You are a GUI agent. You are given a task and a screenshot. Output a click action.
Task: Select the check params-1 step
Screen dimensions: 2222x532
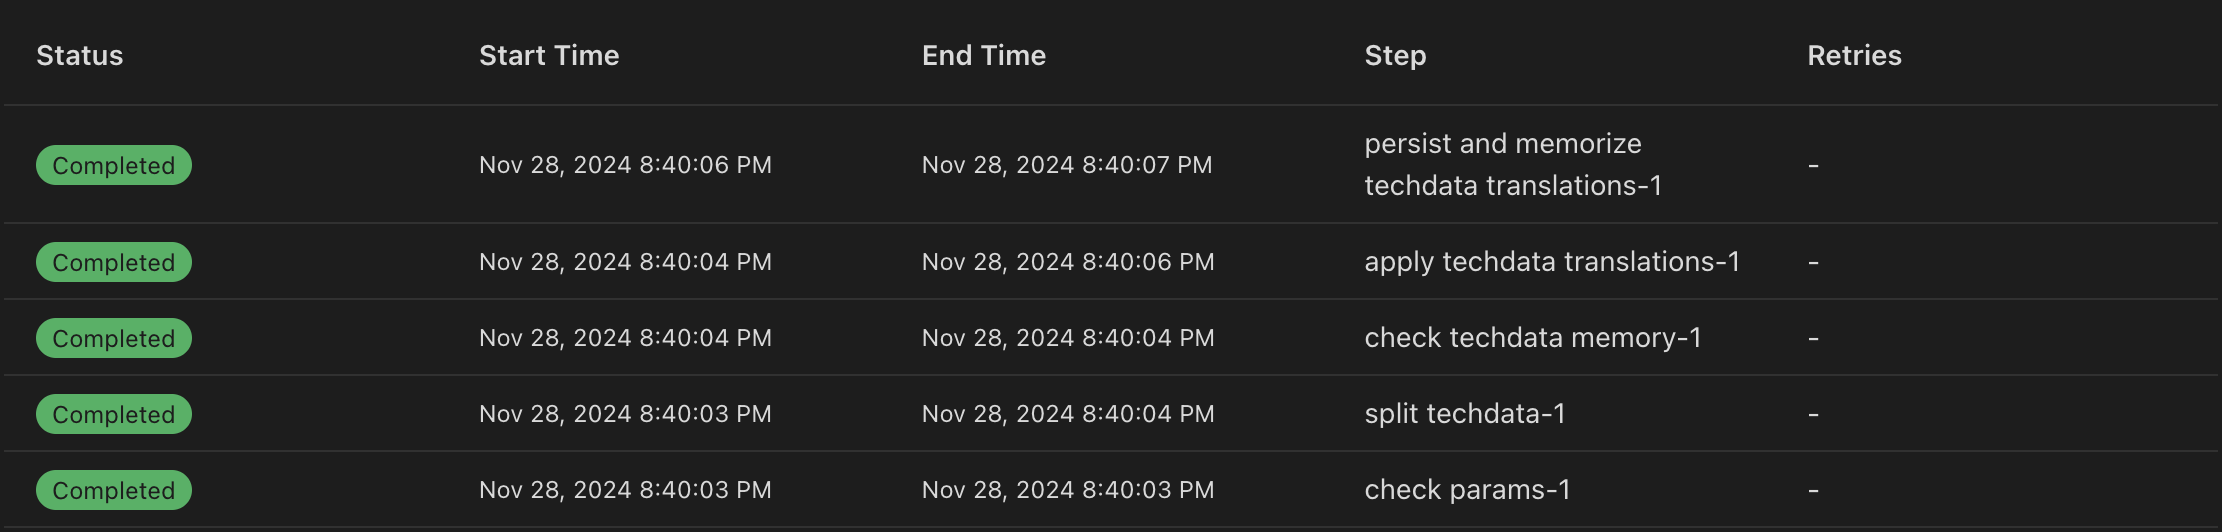1467,490
